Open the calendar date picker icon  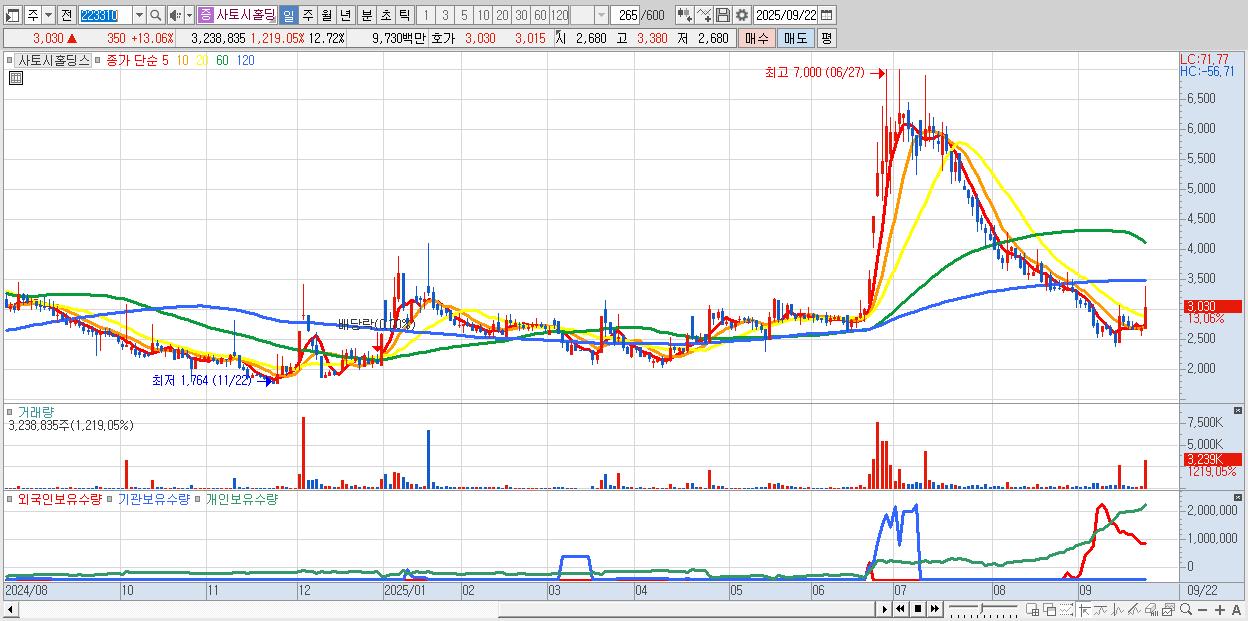point(827,15)
